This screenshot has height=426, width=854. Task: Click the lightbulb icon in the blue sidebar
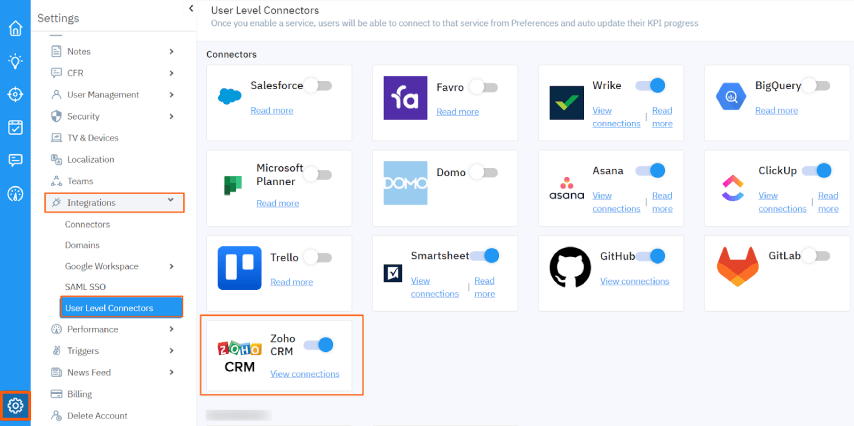coord(15,62)
